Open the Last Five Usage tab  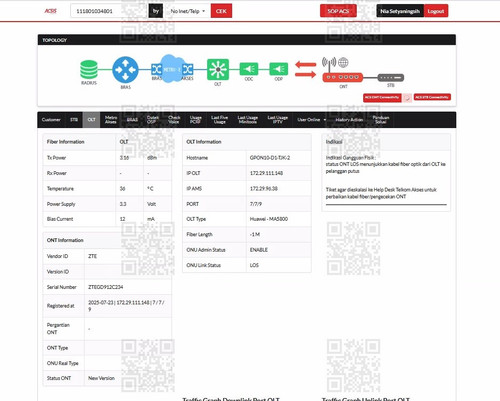pos(219,120)
